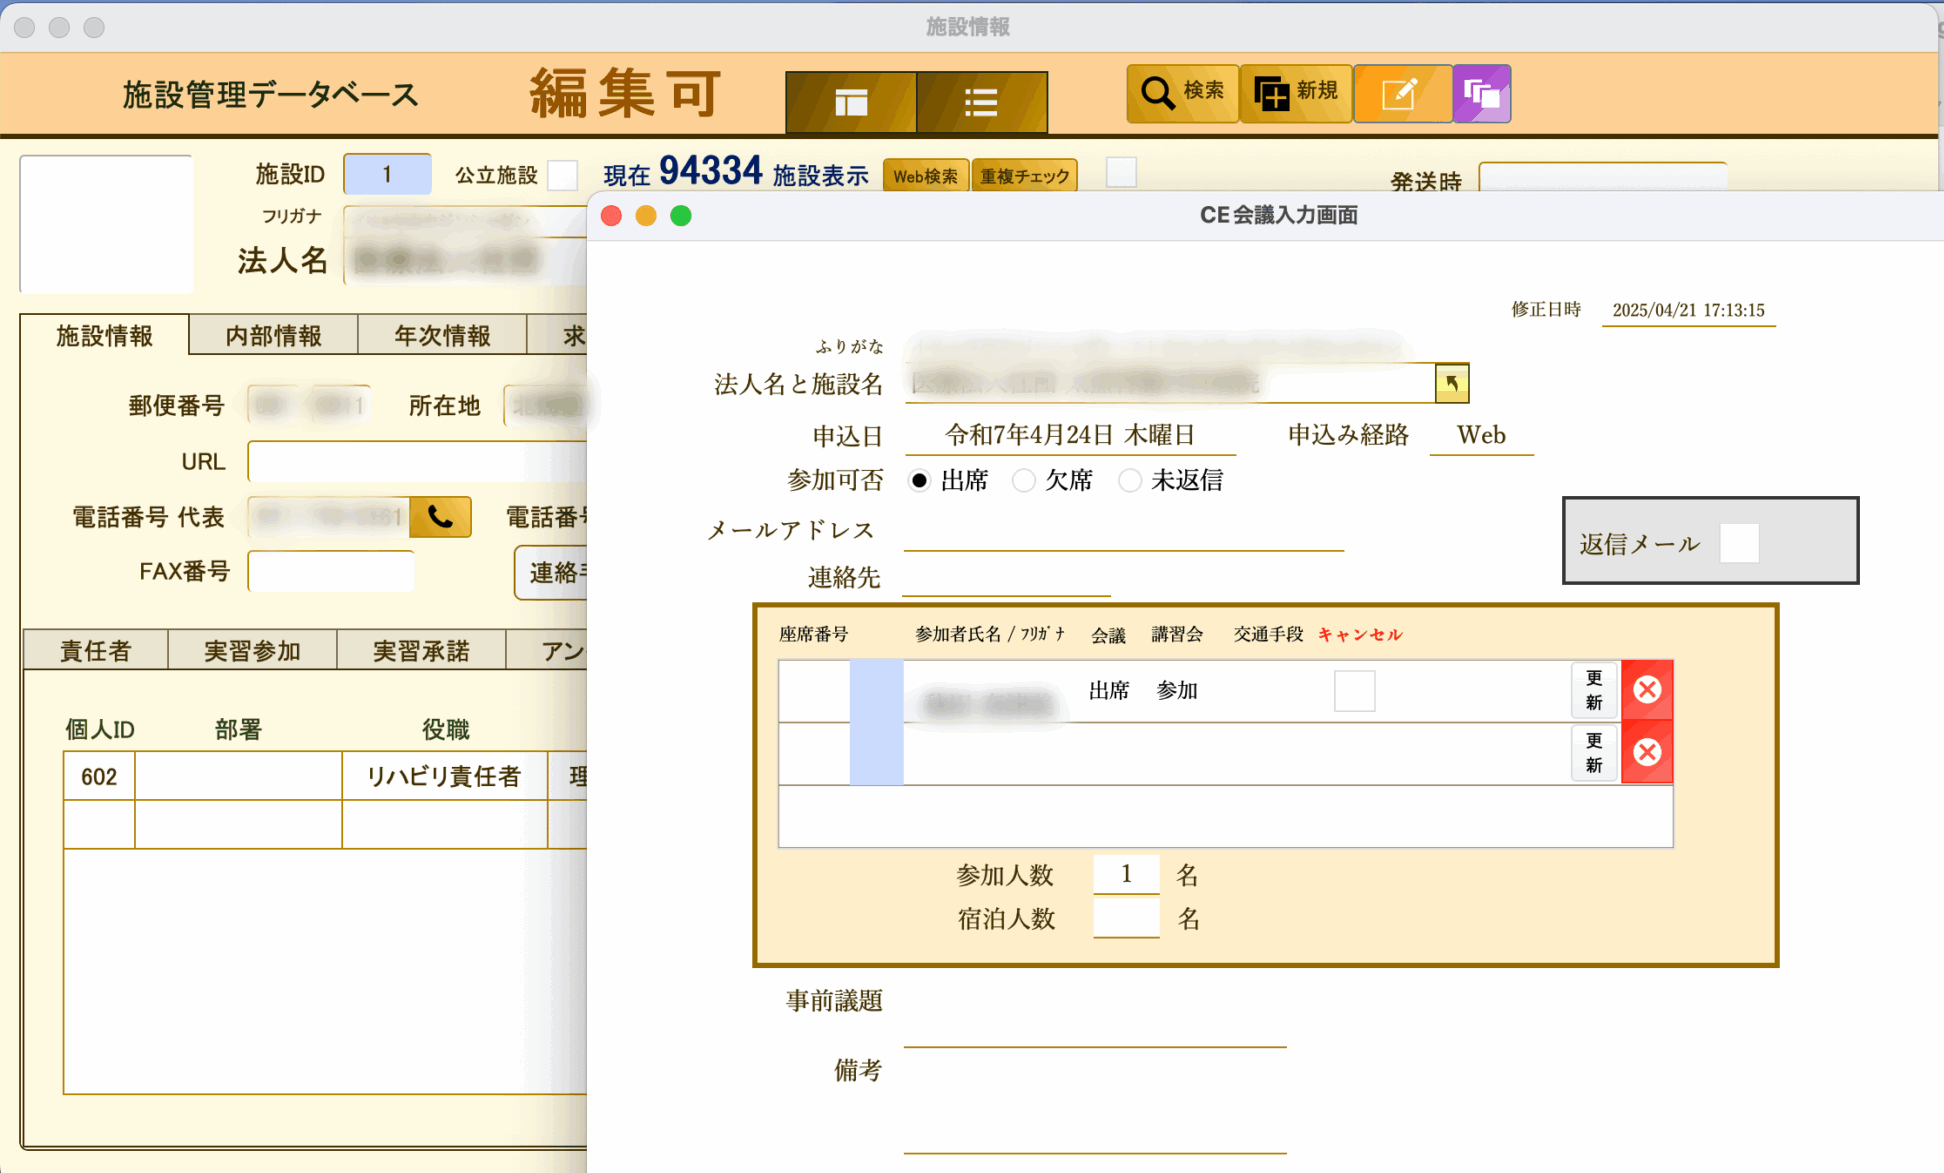Click the 出席 value in first participant row
The image size is (1944, 1173).
[x=1108, y=691]
